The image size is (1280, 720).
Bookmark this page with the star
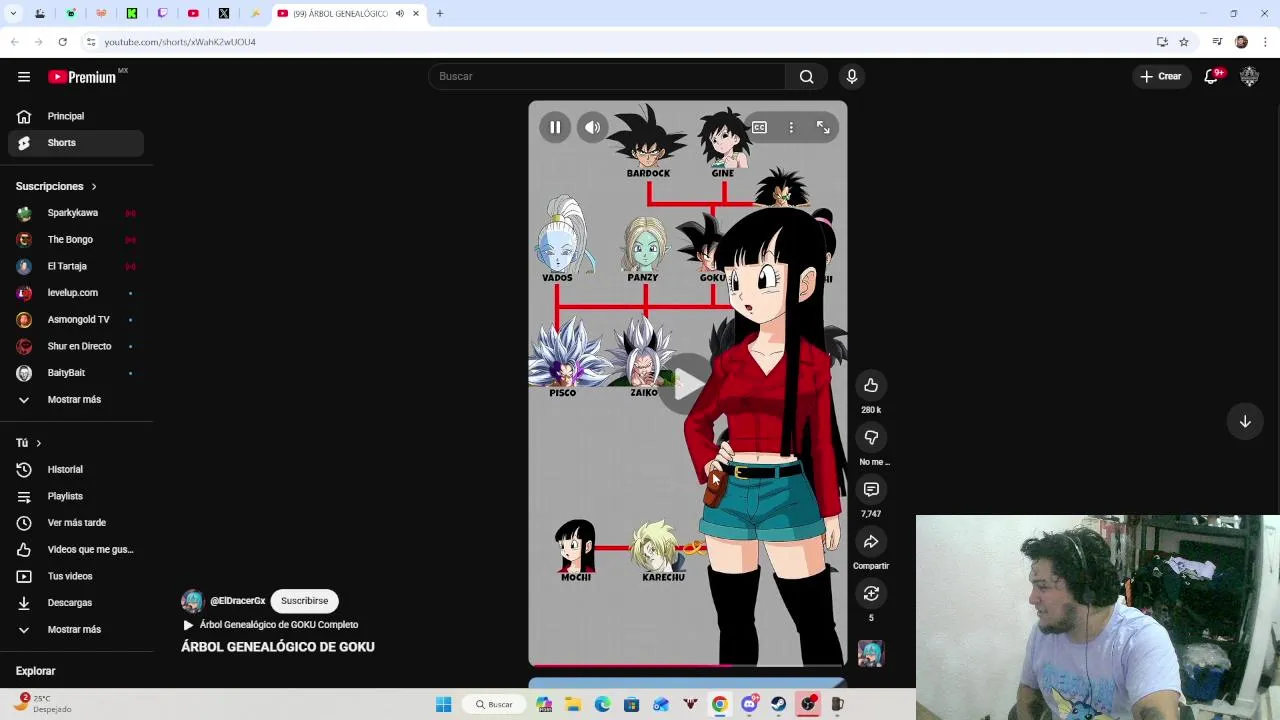(x=1184, y=42)
